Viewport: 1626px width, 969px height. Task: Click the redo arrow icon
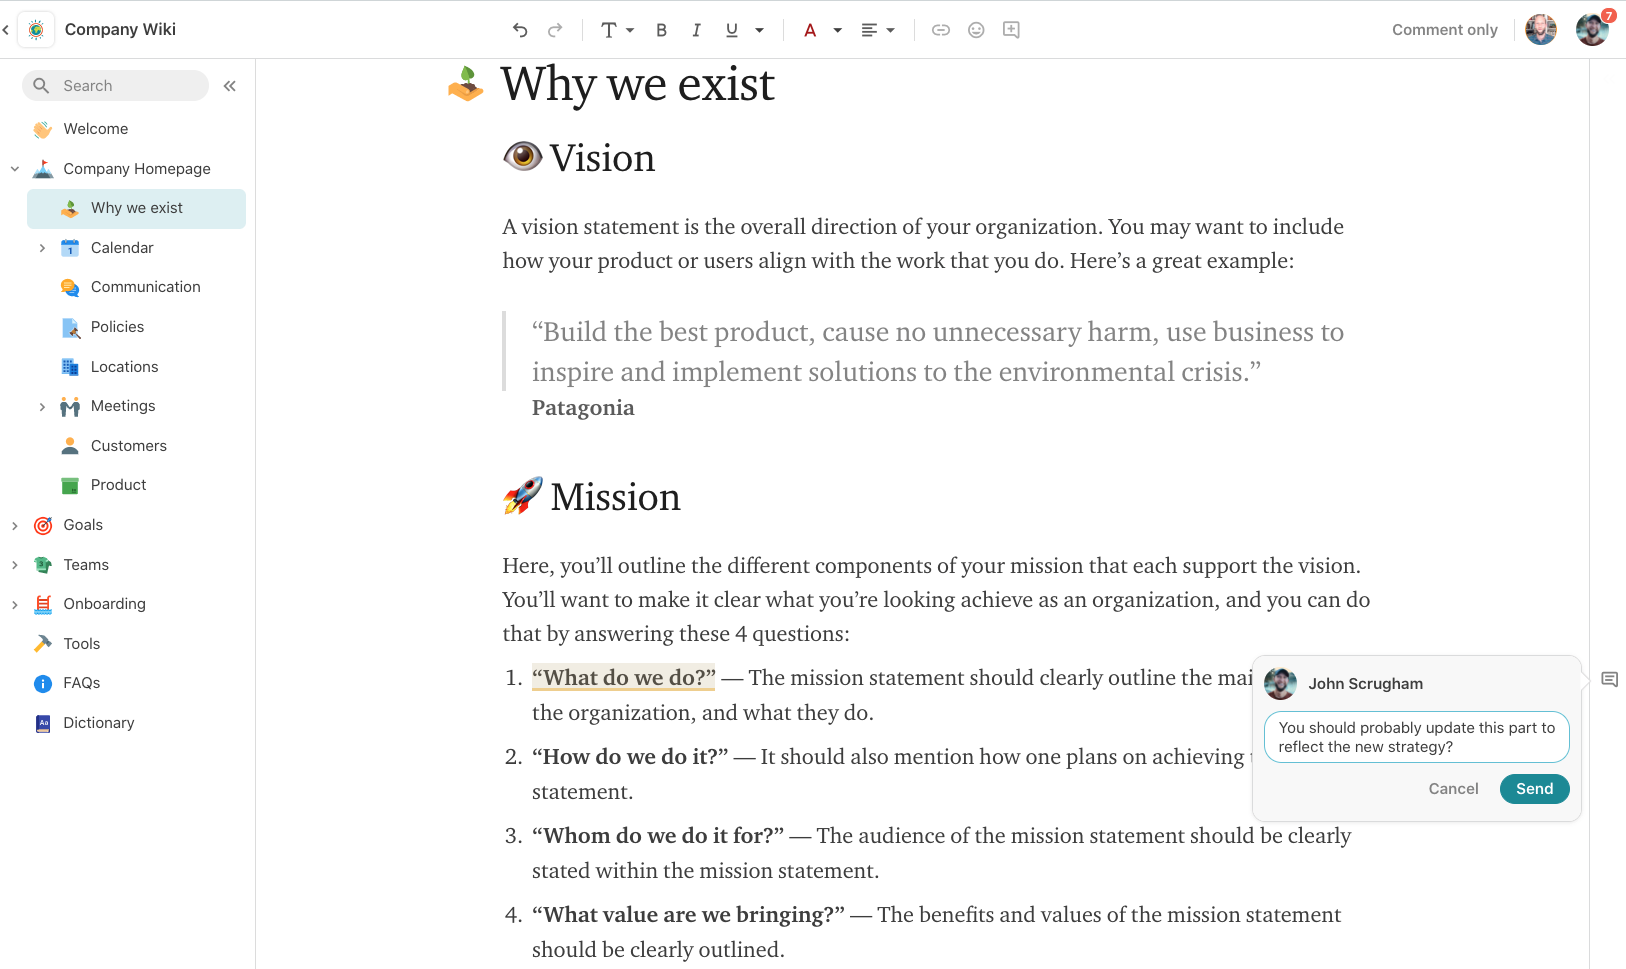pyautogui.click(x=555, y=30)
